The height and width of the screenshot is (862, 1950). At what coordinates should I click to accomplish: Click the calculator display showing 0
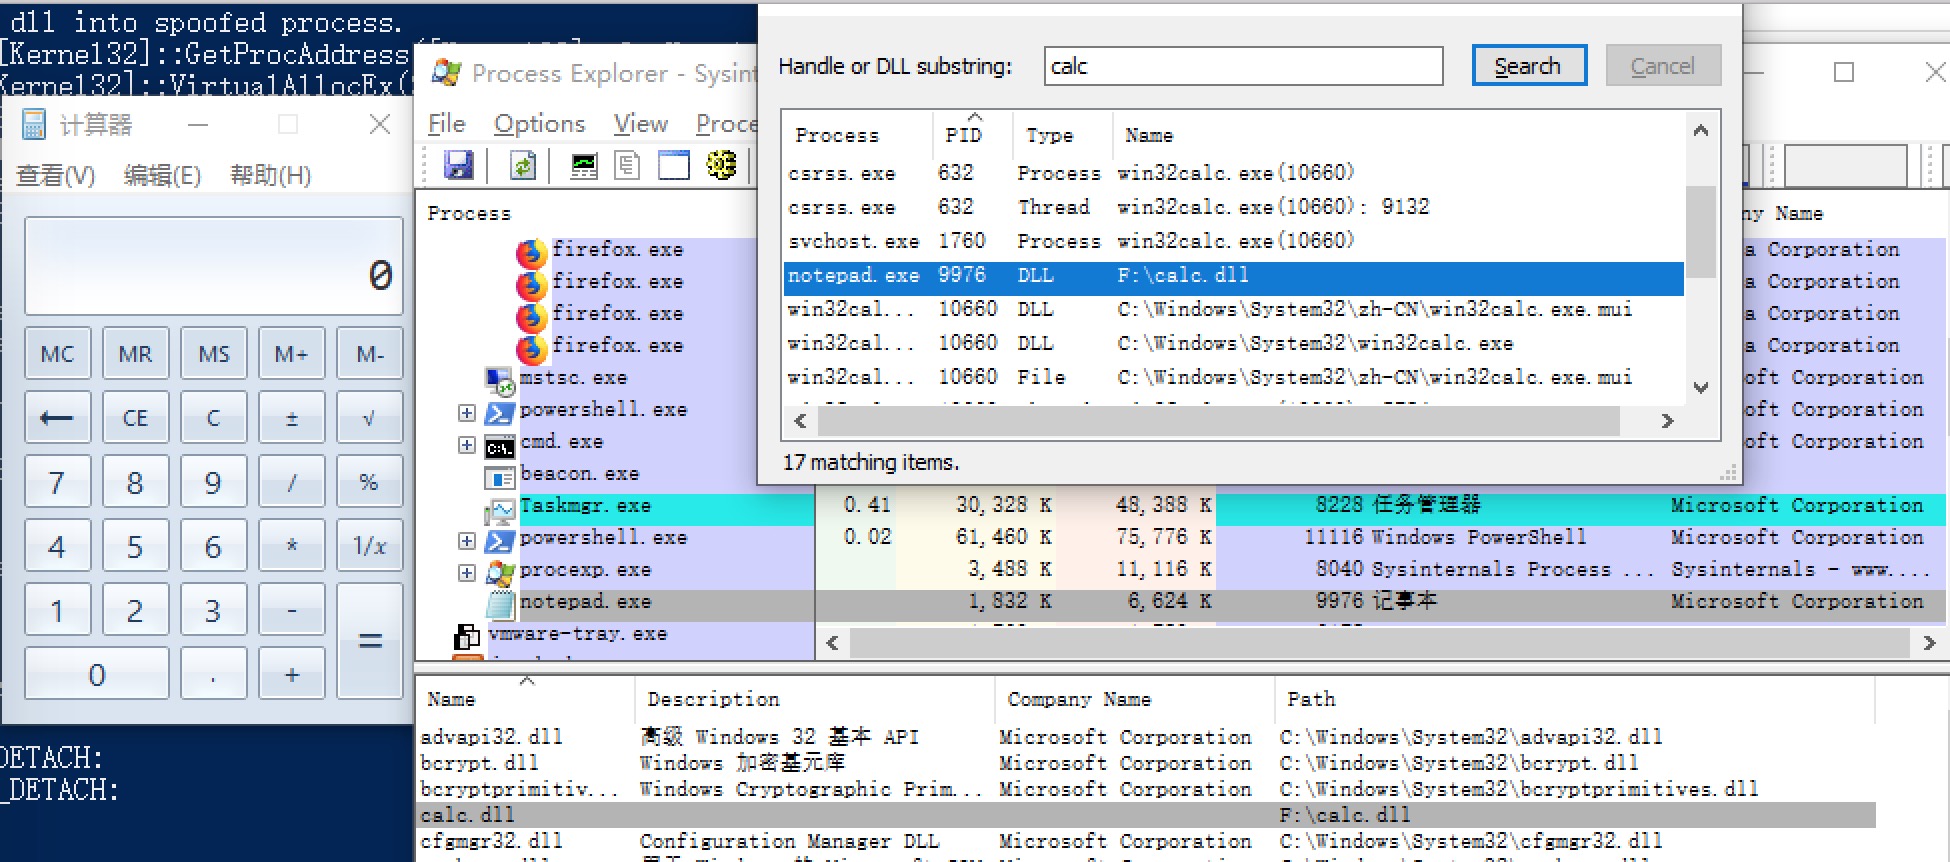214,266
